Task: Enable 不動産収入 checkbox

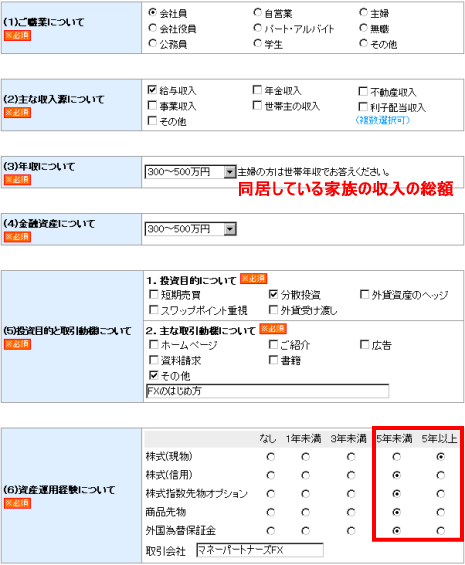Action: (363, 91)
